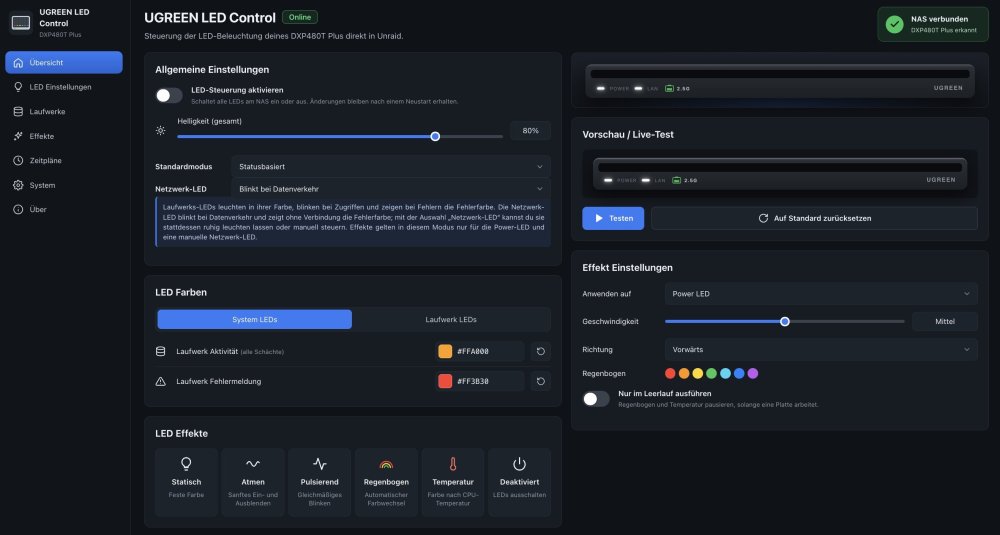Image resolution: width=1000 pixels, height=535 pixels.
Task: Reset the Laufwerk Fehlermeldung color
Action: [541, 381]
